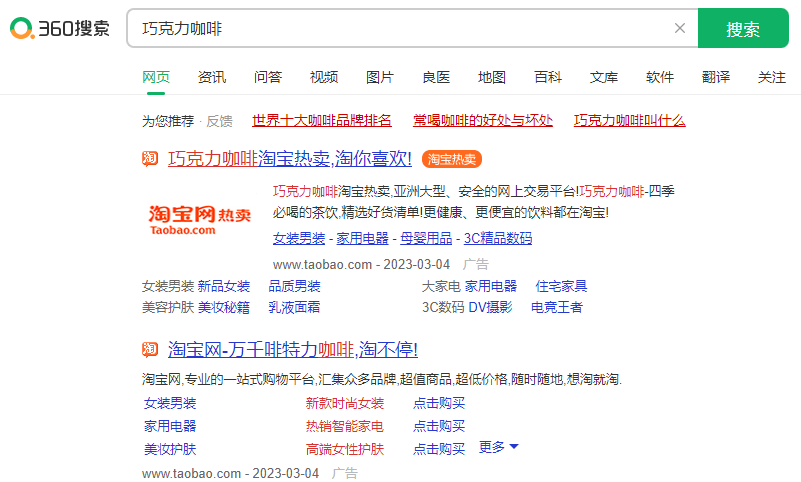
Task: Open suggestion 巧克力咖啡叫什么
Action: 629,120
